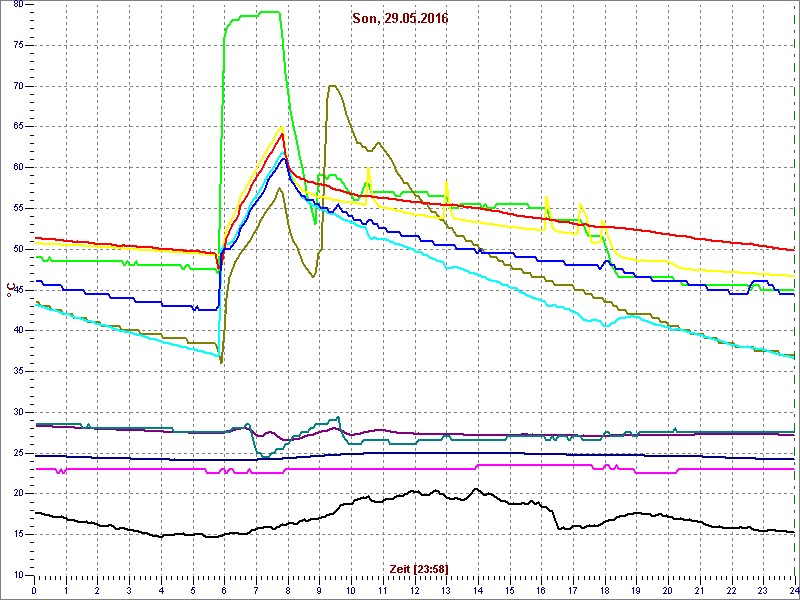Click hour 8 on the time axis
The image size is (800, 600).
click(288, 589)
